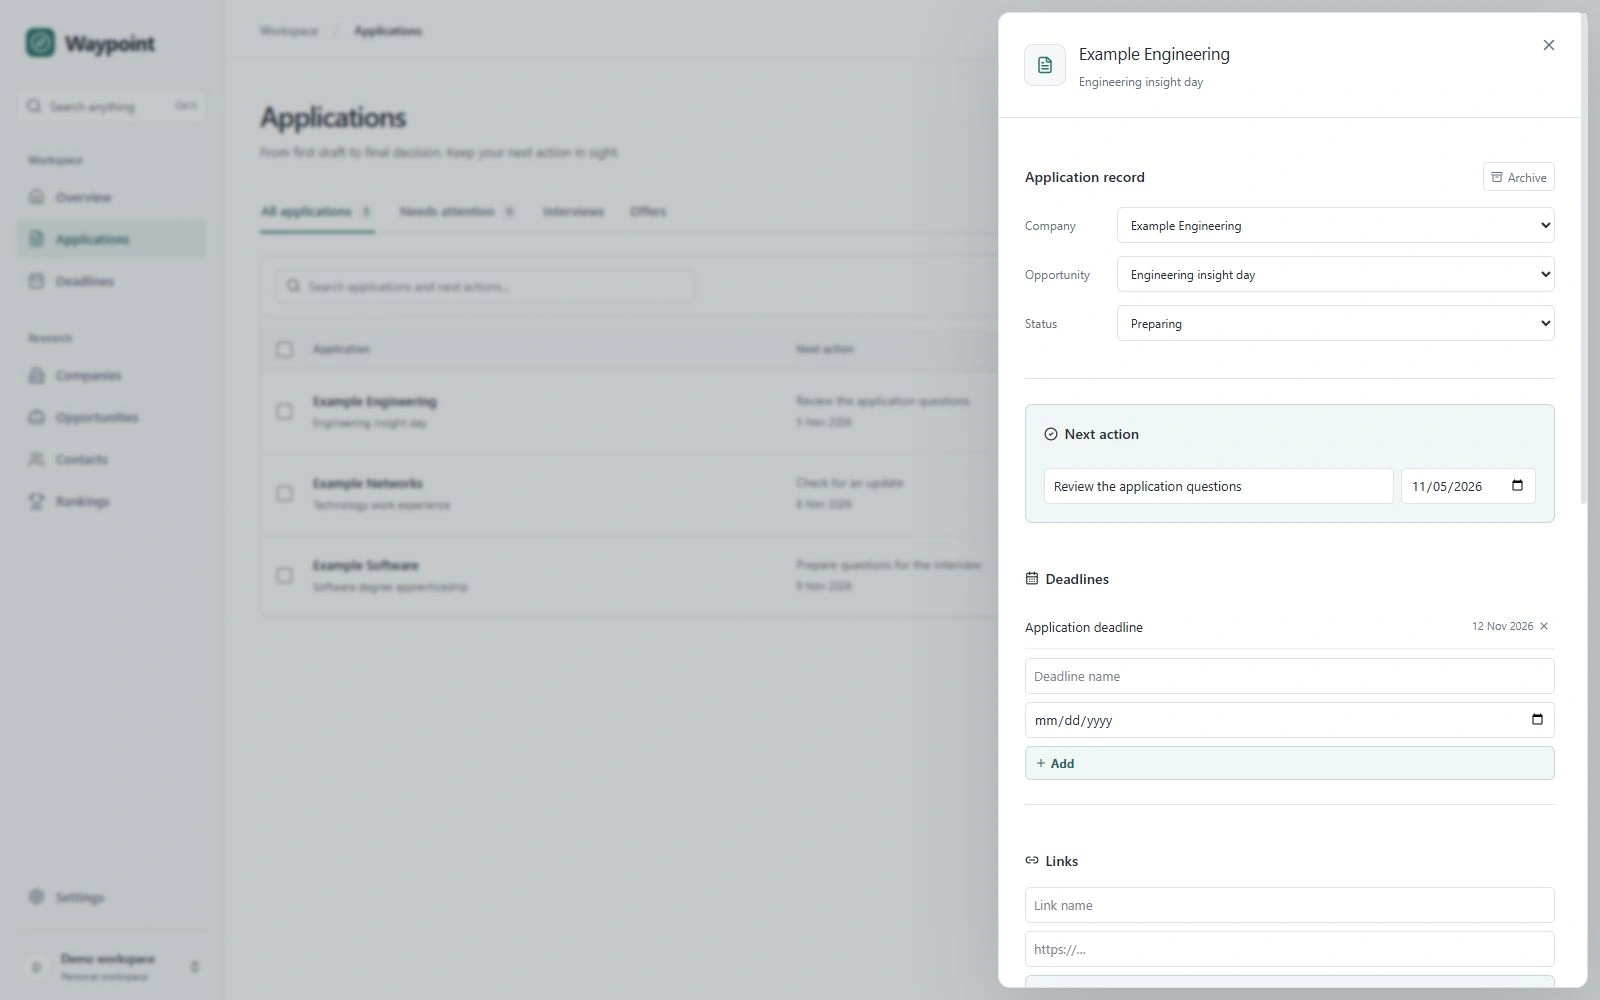Open Applications in the sidebar
This screenshot has height=1000, width=1600.
[x=111, y=239]
